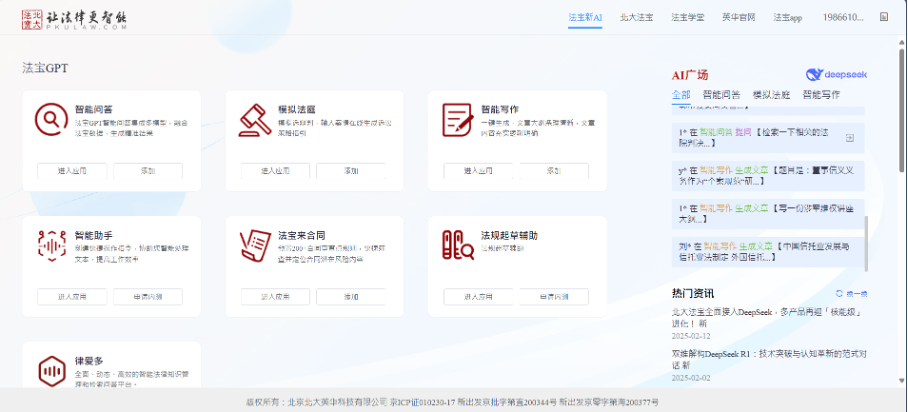Click 添加 on the 模拟法庭 card
Screen dimensions: 908x412
351,171
